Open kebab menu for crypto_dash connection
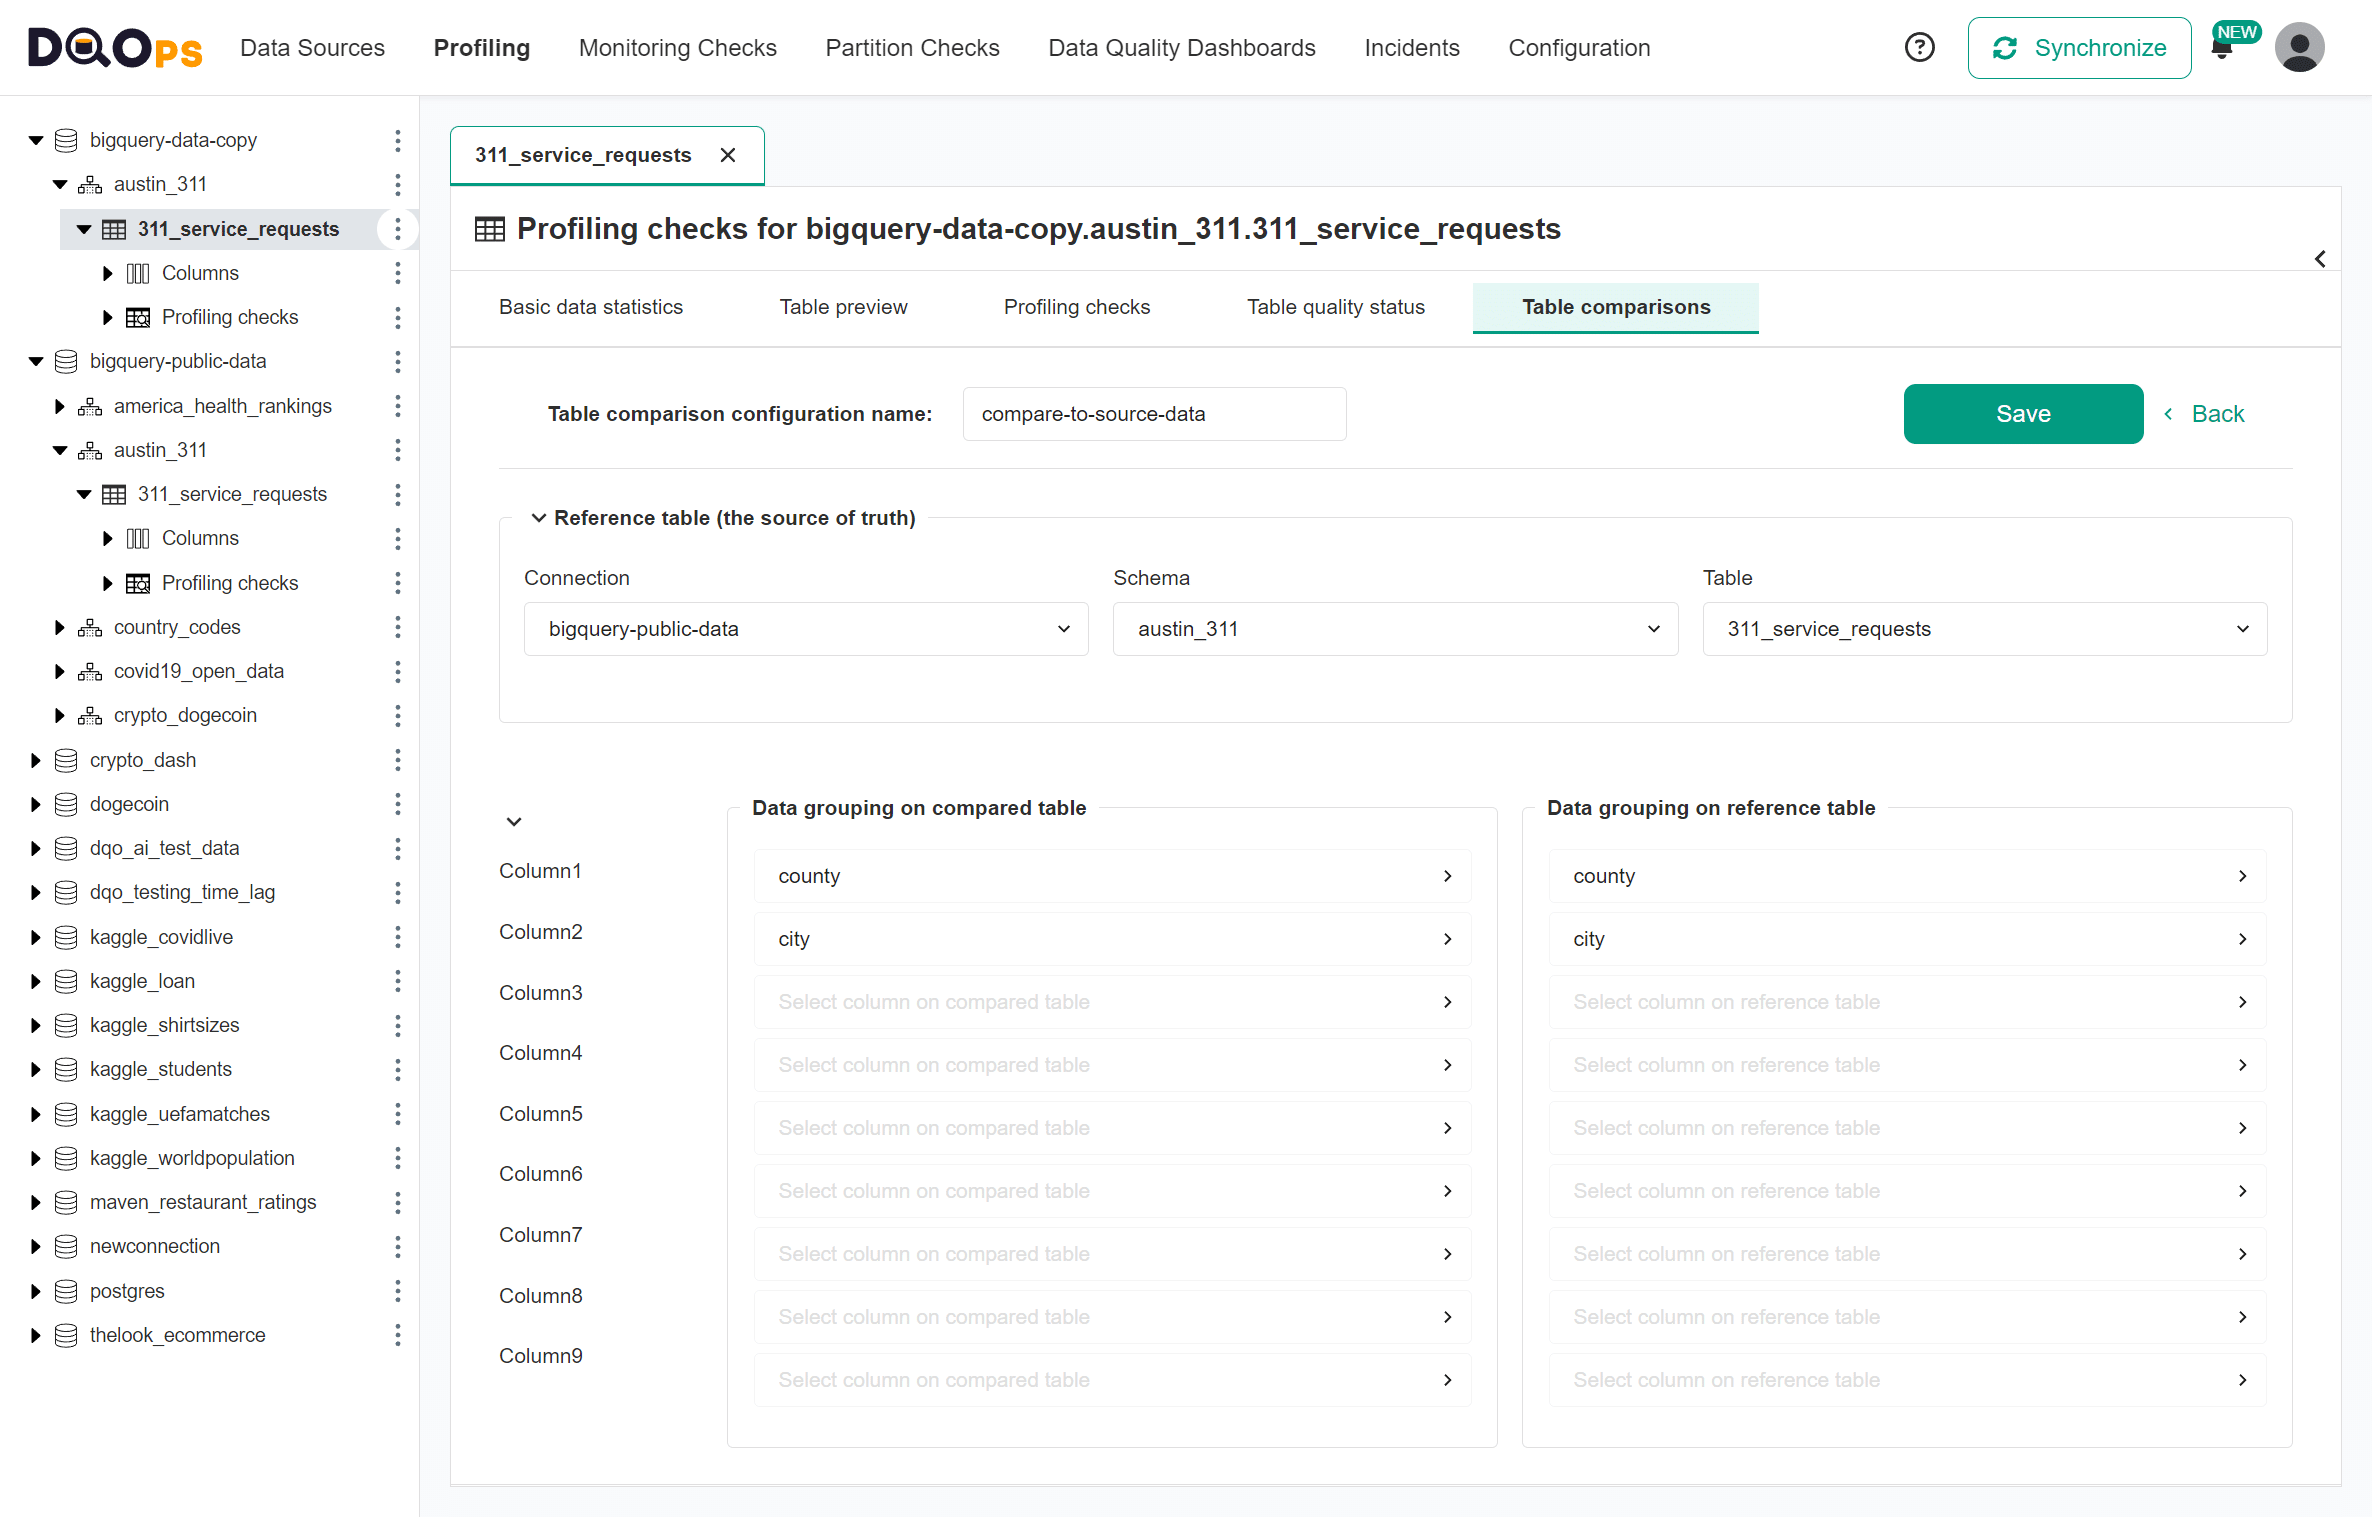This screenshot has width=2372, height=1517. pos(398,760)
